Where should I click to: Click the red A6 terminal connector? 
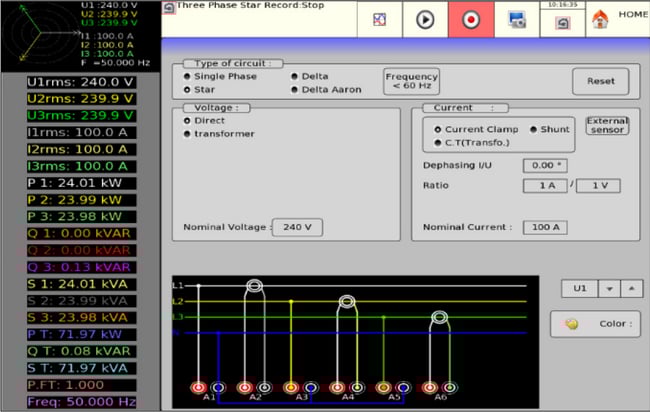(x=430, y=388)
